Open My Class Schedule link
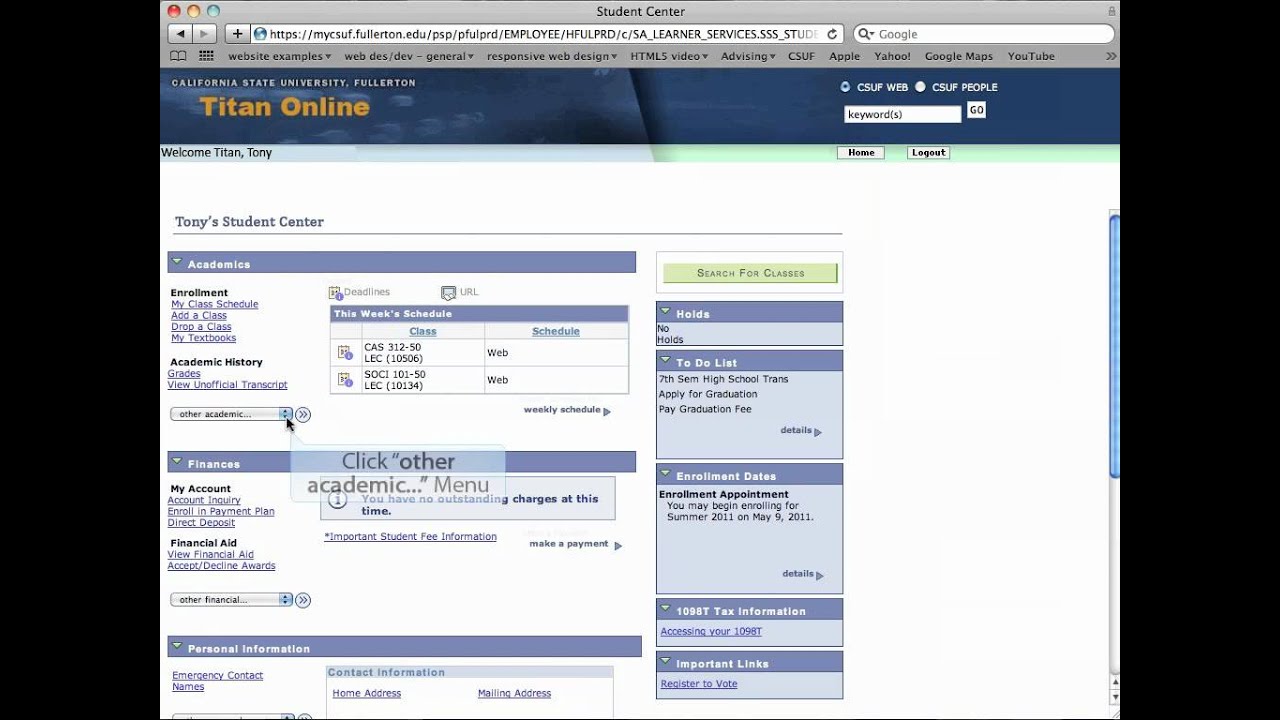 coord(214,304)
